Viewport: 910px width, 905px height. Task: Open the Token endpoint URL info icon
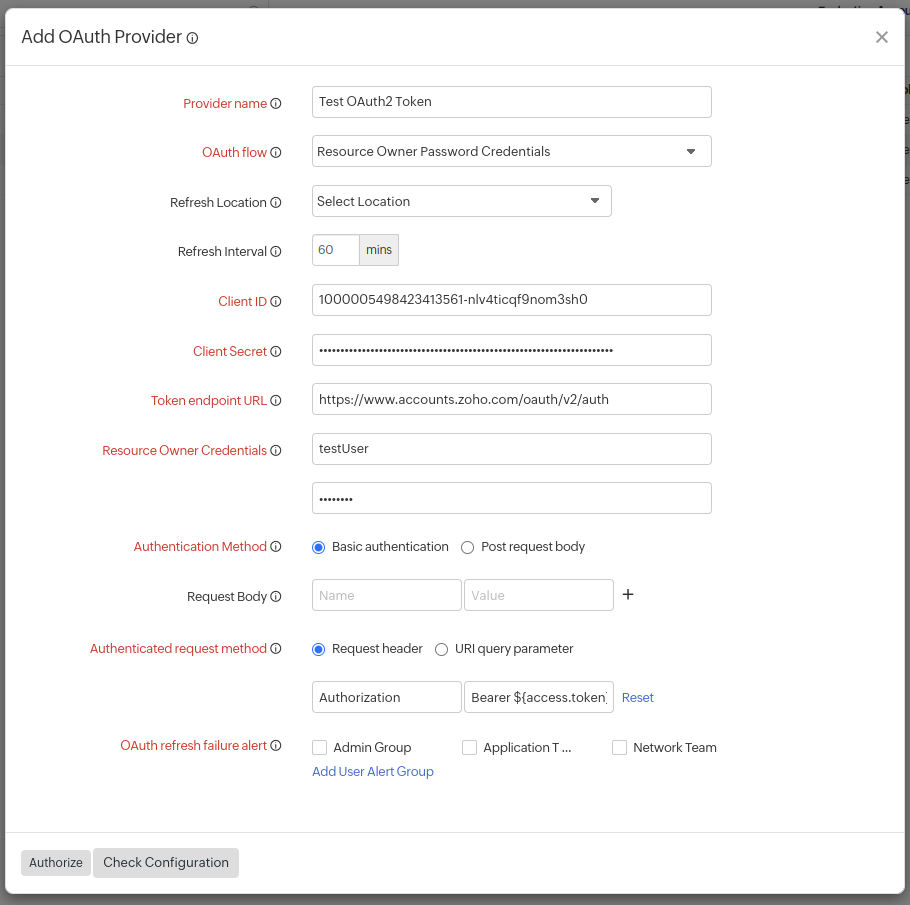click(278, 400)
